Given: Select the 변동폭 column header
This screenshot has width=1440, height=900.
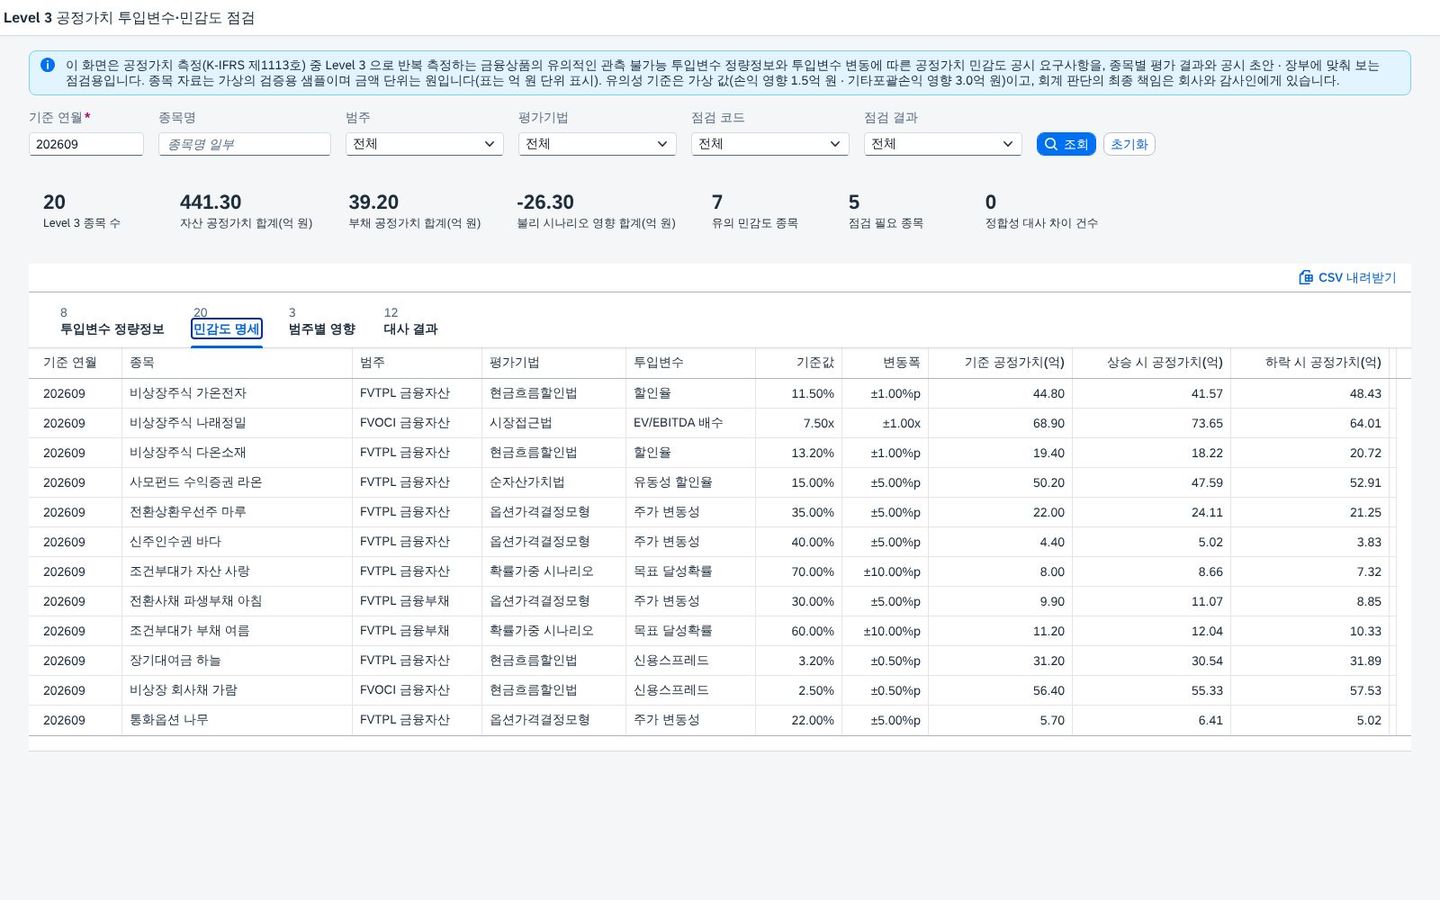Looking at the screenshot, I should pos(885,363).
